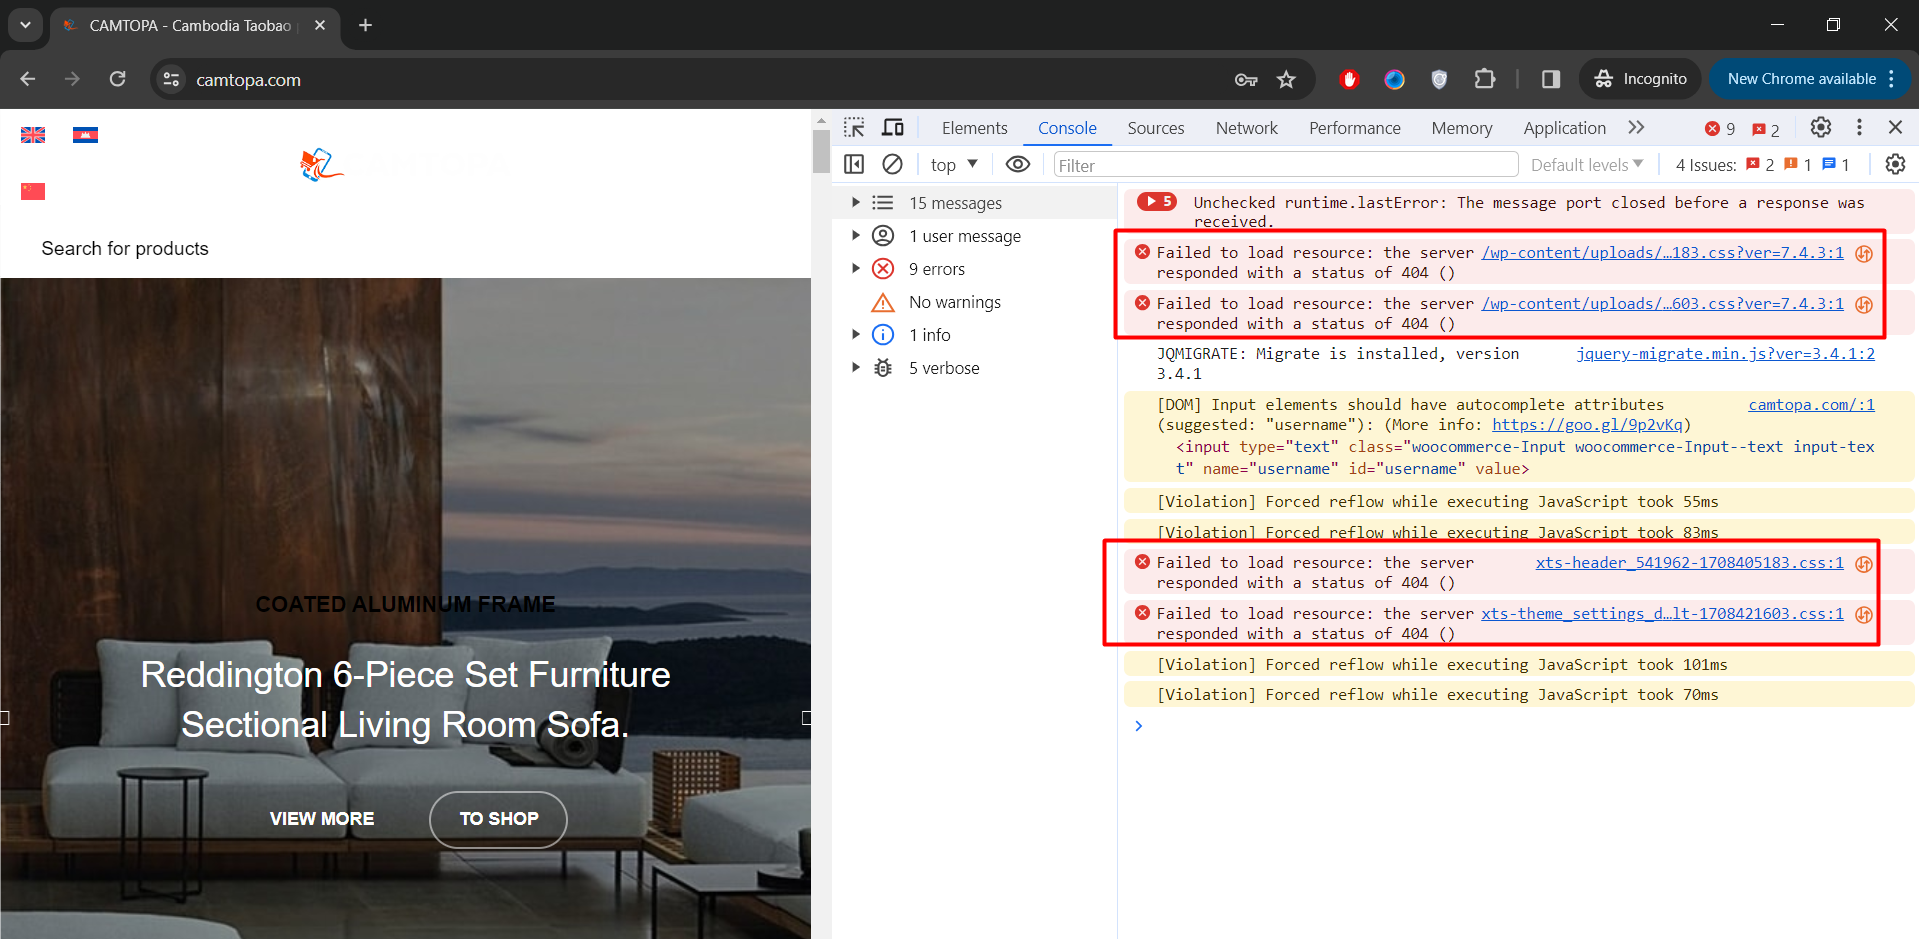Open the Default levels dropdown
This screenshot has height=939, width=1919.
coord(1587,164)
